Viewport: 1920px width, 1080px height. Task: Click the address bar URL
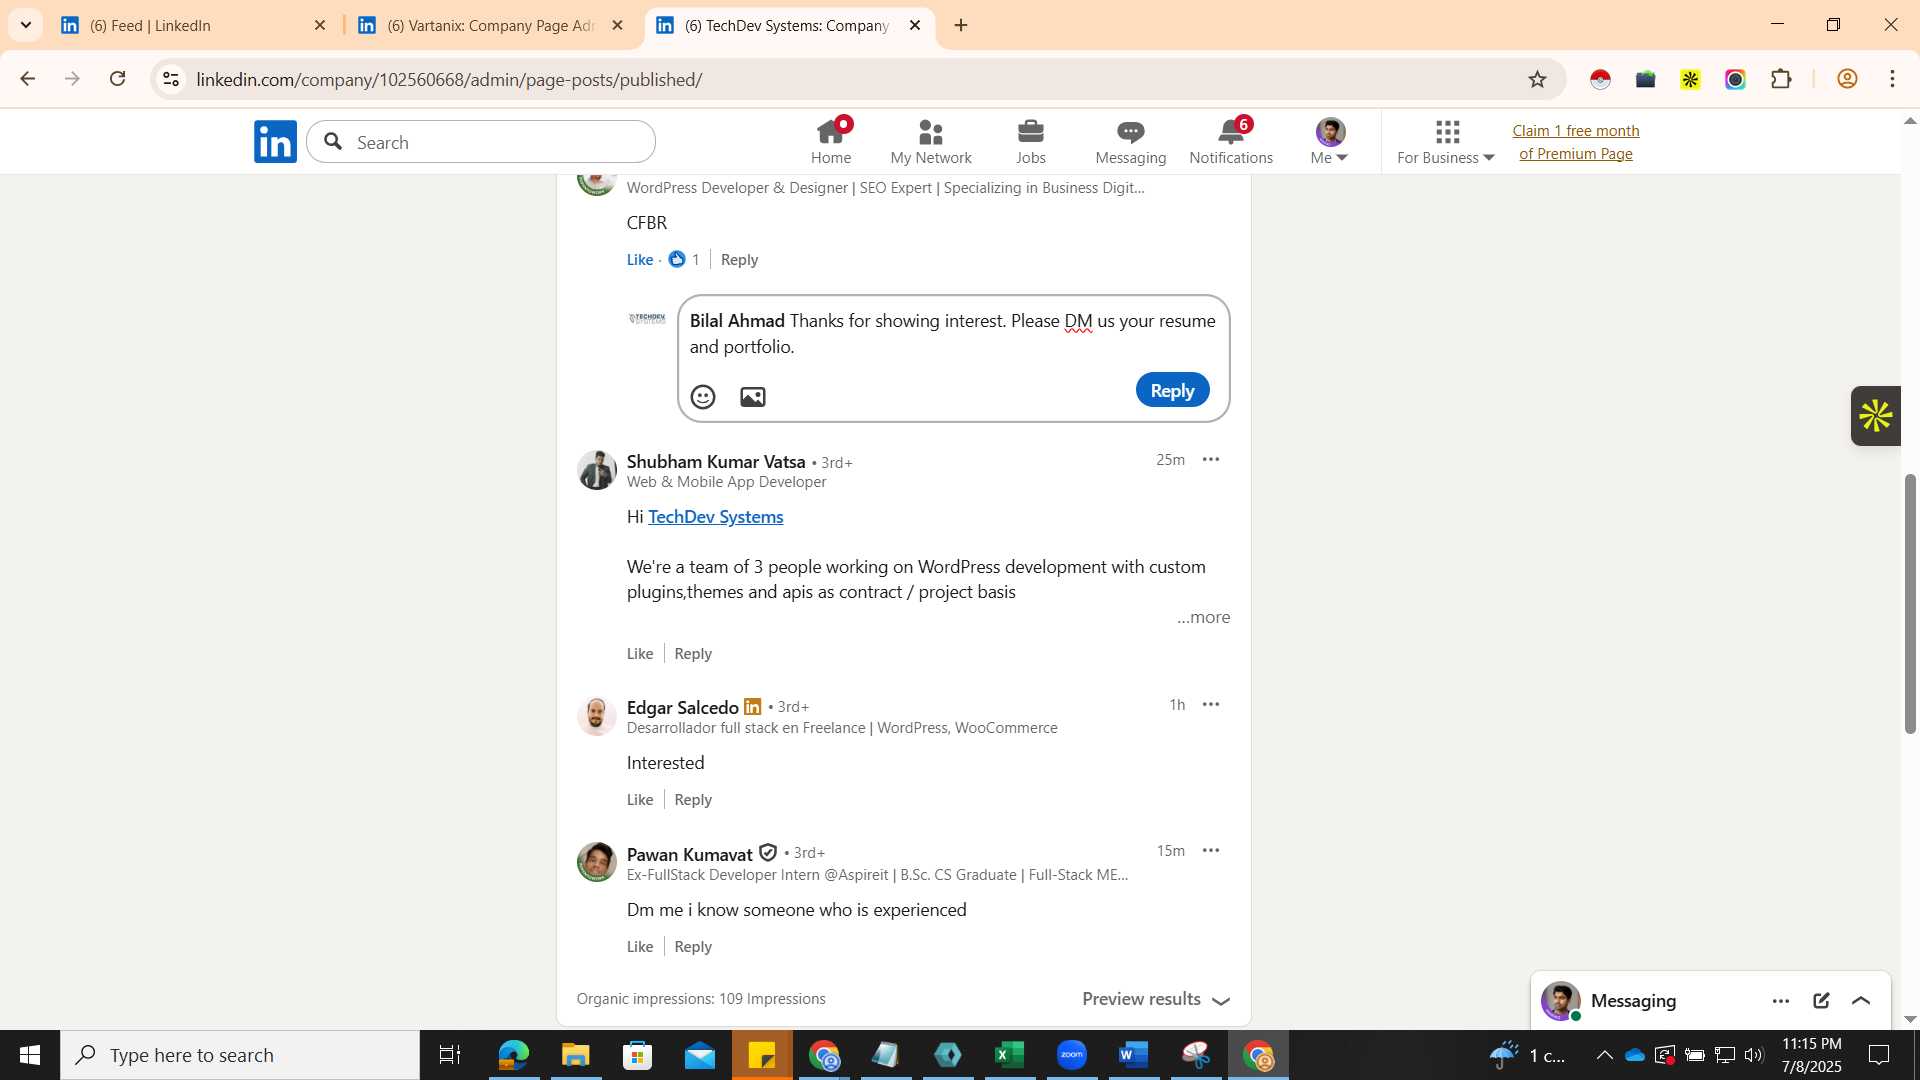tap(449, 79)
